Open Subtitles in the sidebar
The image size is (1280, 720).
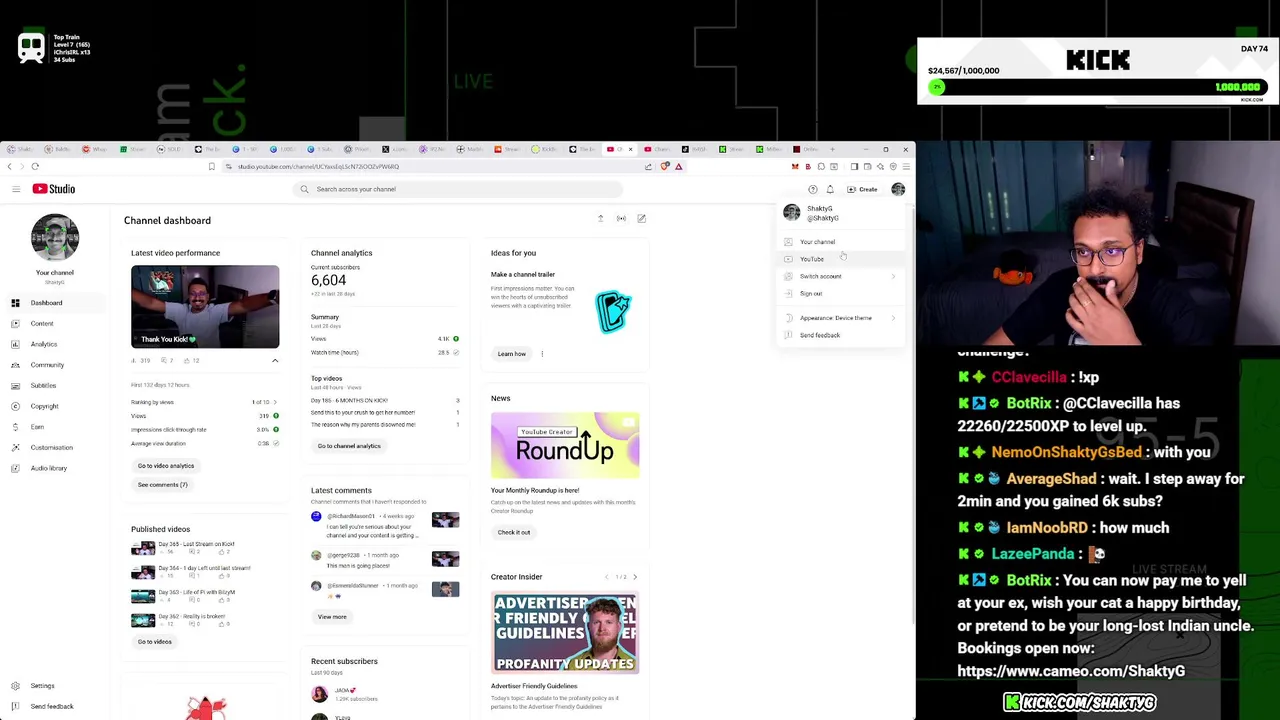coord(54,385)
